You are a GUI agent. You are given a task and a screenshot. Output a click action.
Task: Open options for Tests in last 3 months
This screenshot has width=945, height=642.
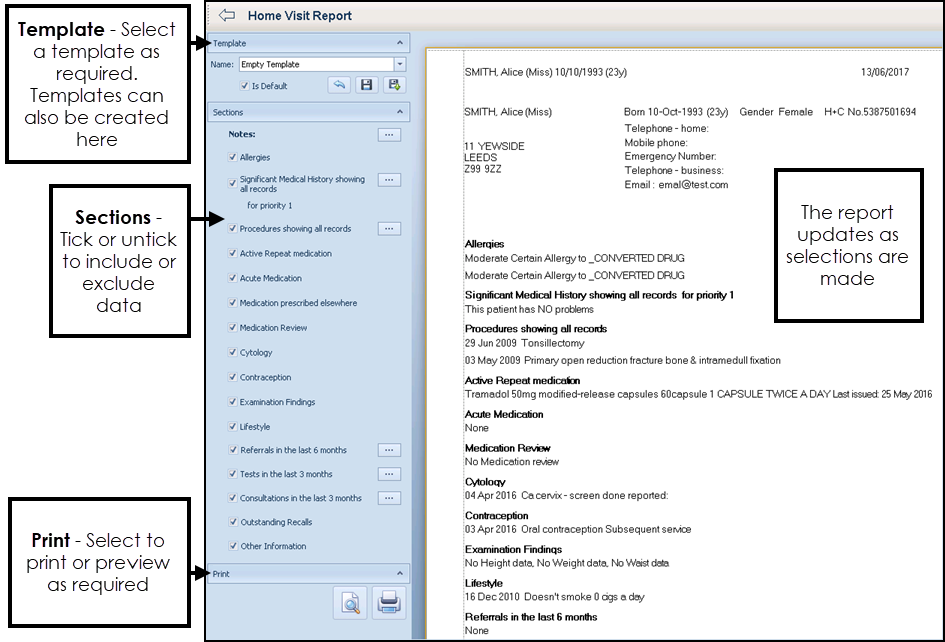pyautogui.click(x=389, y=474)
